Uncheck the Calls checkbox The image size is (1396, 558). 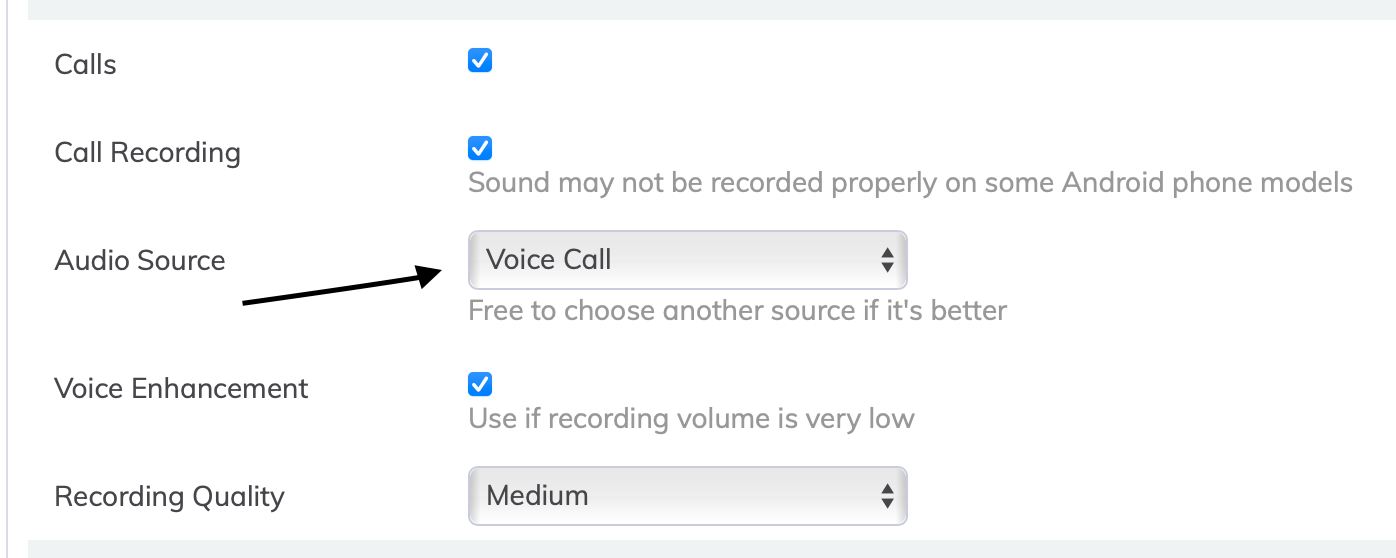480,61
